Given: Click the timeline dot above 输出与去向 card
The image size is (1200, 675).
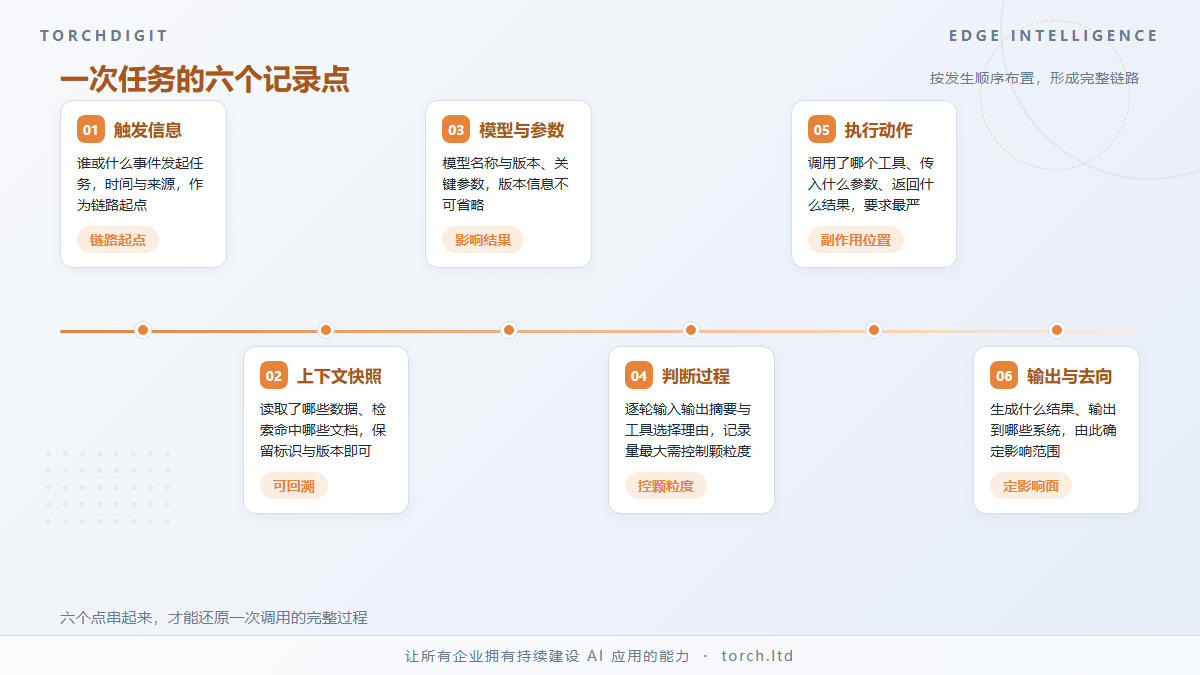Looking at the screenshot, I should point(1057,330).
